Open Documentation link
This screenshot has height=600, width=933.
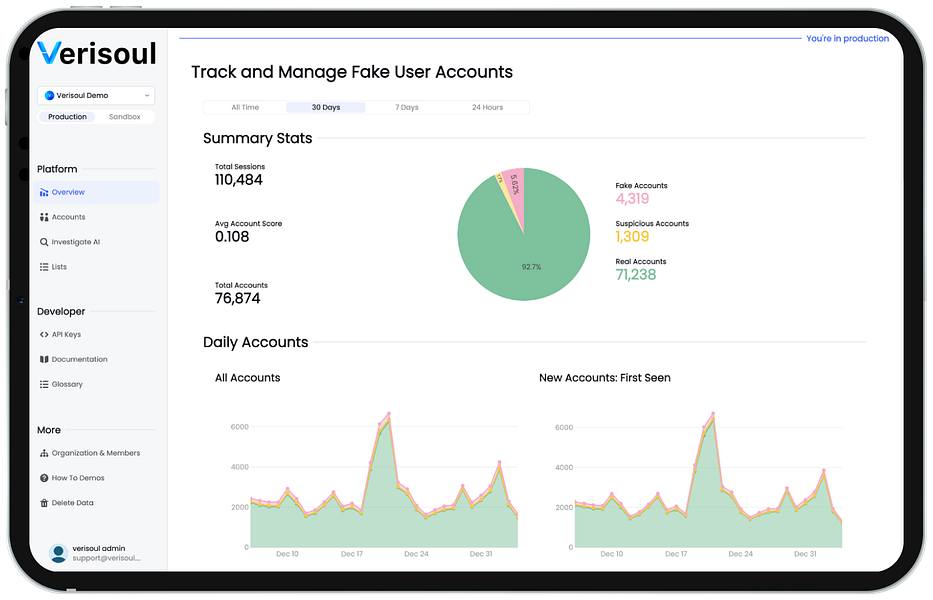96,360
